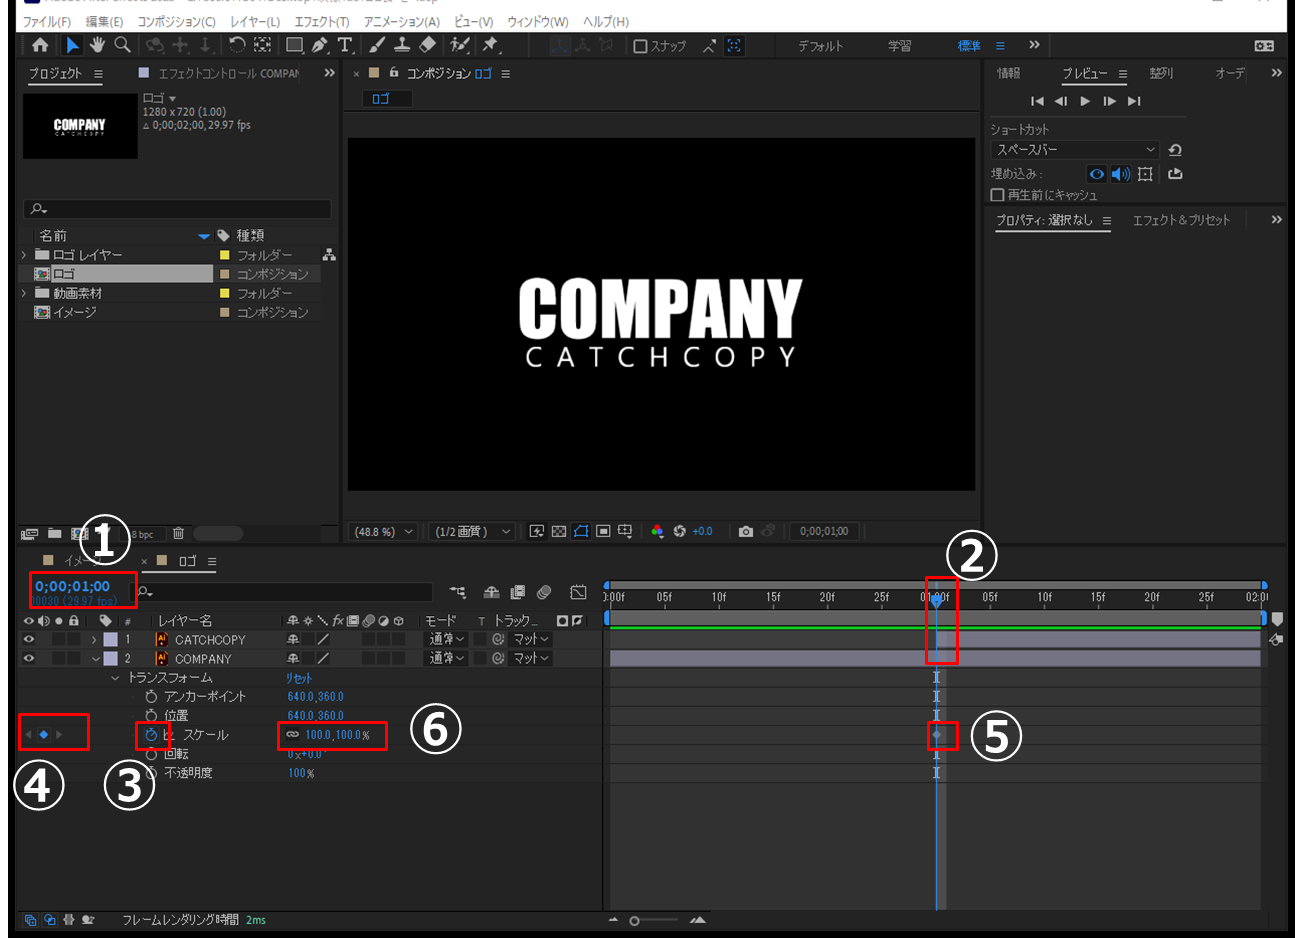Switch to the Effects & Presets tab

[x=1180, y=220]
